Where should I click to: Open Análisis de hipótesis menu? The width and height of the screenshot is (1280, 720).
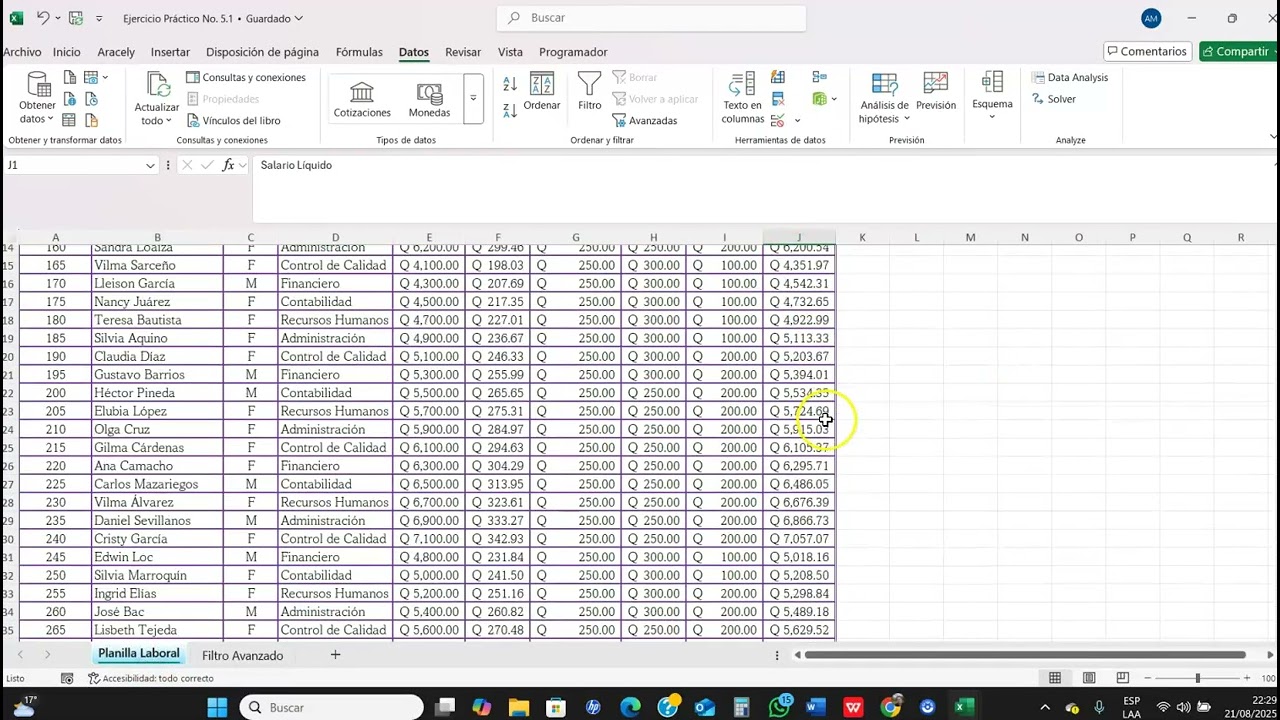click(x=885, y=99)
